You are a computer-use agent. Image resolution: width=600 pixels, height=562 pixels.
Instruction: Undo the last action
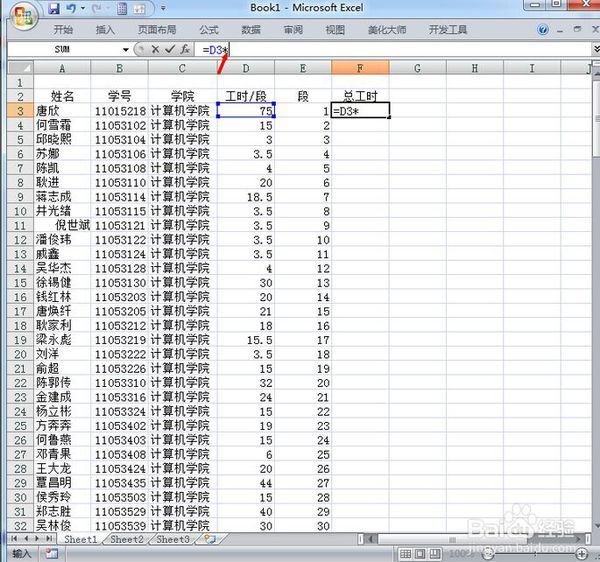[x=71, y=8]
